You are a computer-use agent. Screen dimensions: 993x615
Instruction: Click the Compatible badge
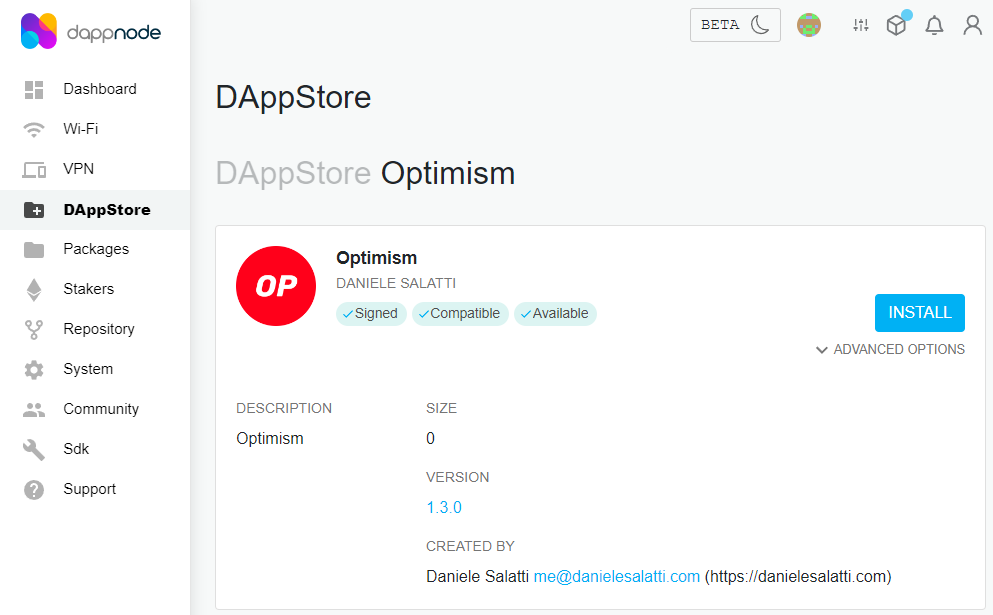pos(460,314)
